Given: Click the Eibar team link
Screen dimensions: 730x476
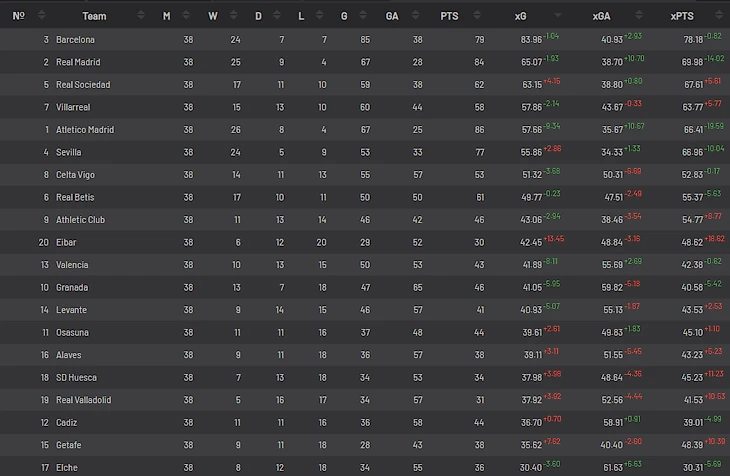Looking at the screenshot, I should click(x=66, y=242).
